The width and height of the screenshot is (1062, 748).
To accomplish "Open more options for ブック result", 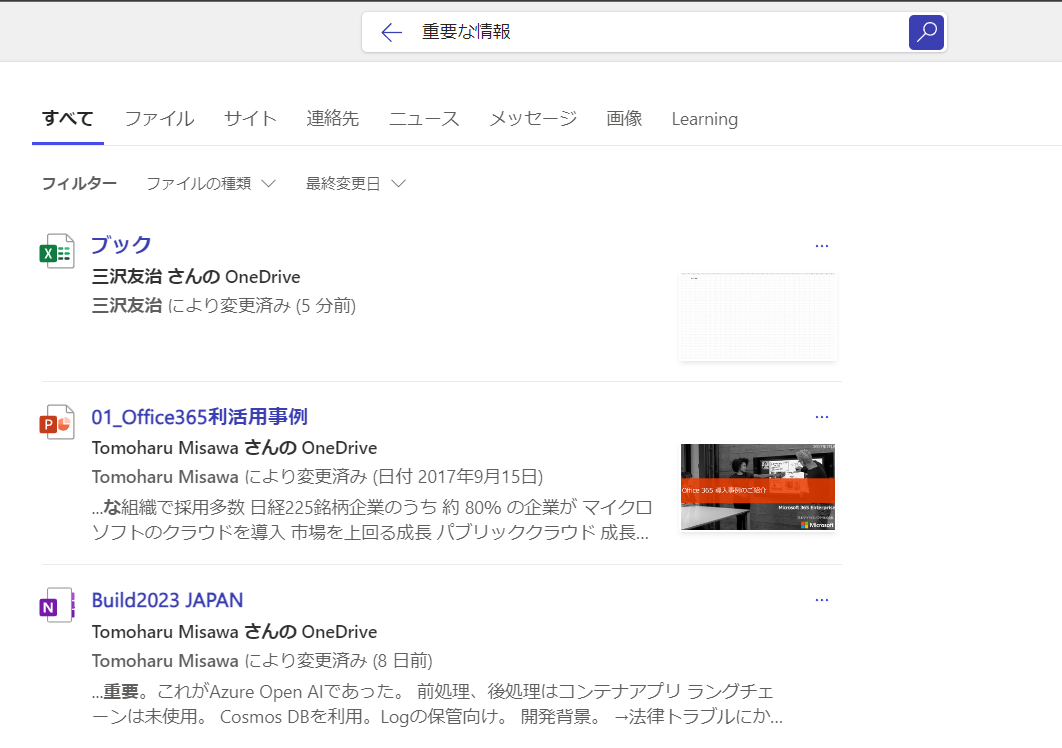I will [x=822, y=246].
